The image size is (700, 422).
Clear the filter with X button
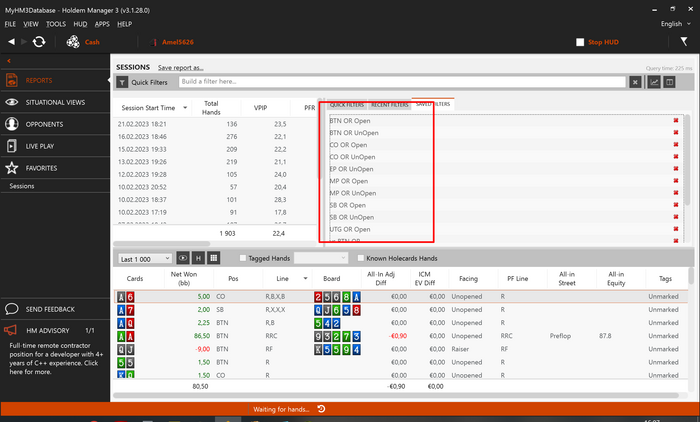[635, 82]
